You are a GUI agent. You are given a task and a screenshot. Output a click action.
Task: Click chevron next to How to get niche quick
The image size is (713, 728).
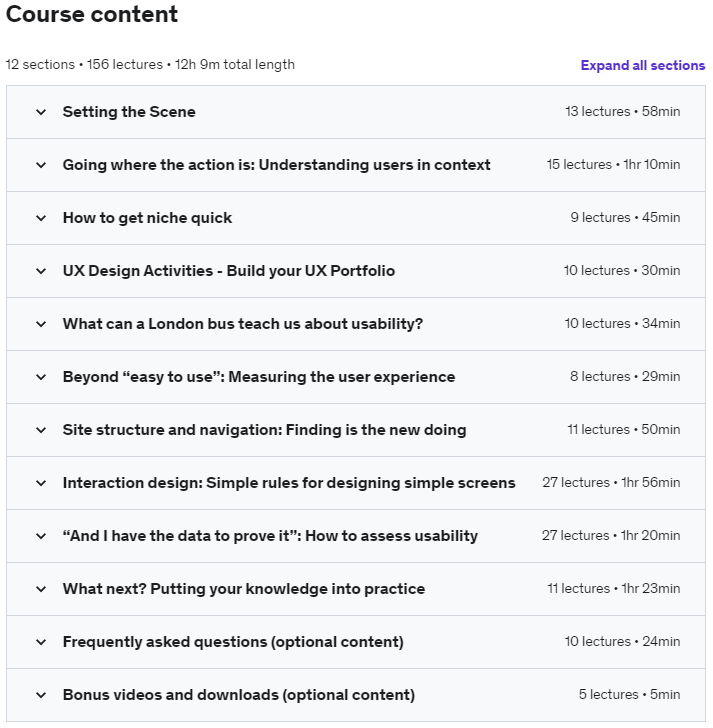pos(41,218)
